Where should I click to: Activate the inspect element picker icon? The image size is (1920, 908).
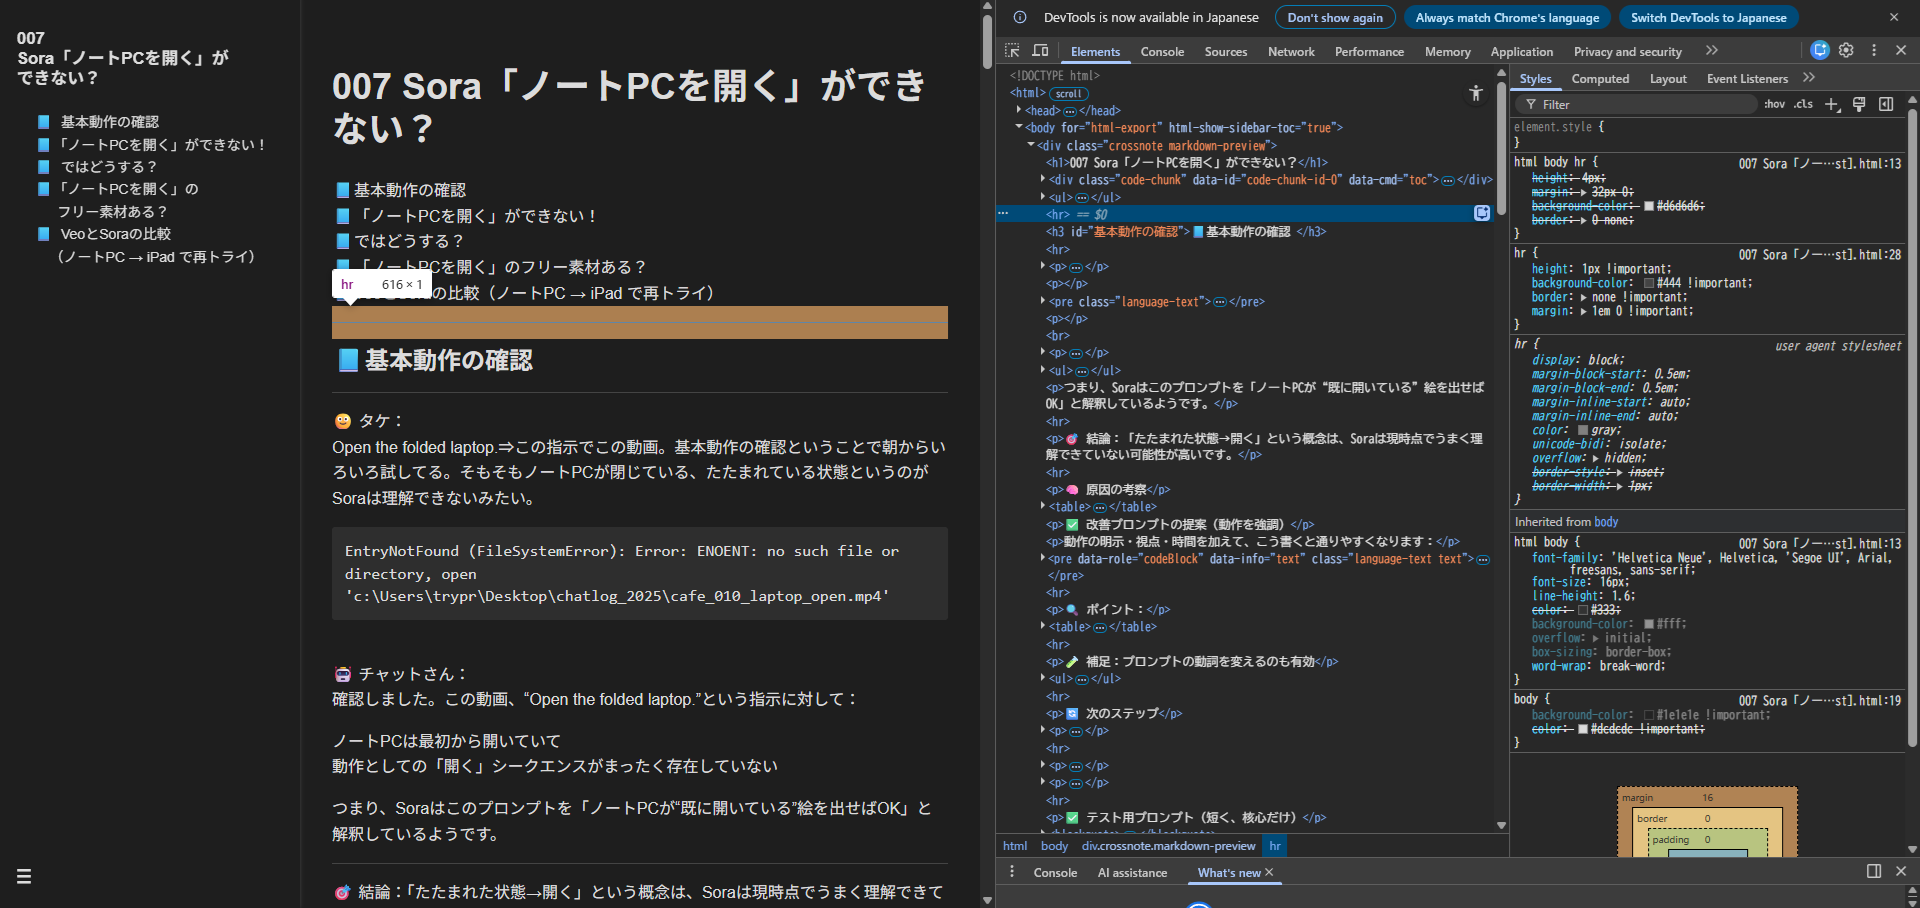click(x=1012, y=51)
